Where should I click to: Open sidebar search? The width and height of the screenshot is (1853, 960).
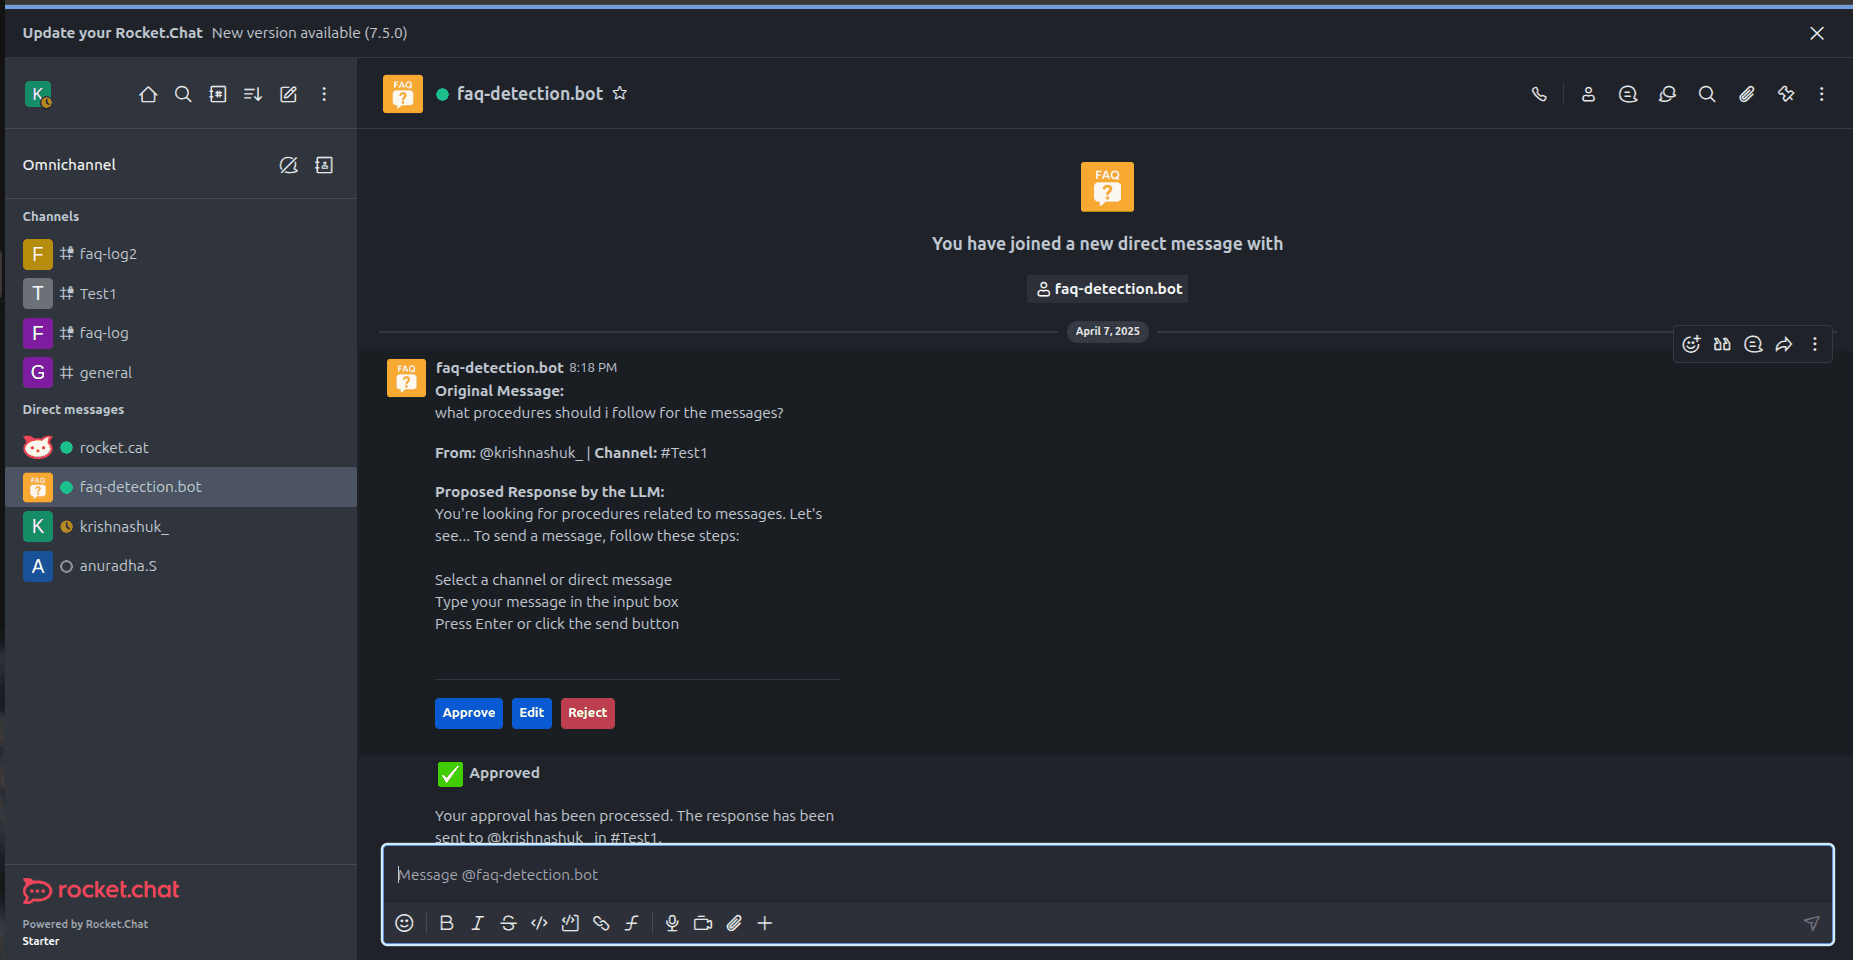(x=183, y=94)
